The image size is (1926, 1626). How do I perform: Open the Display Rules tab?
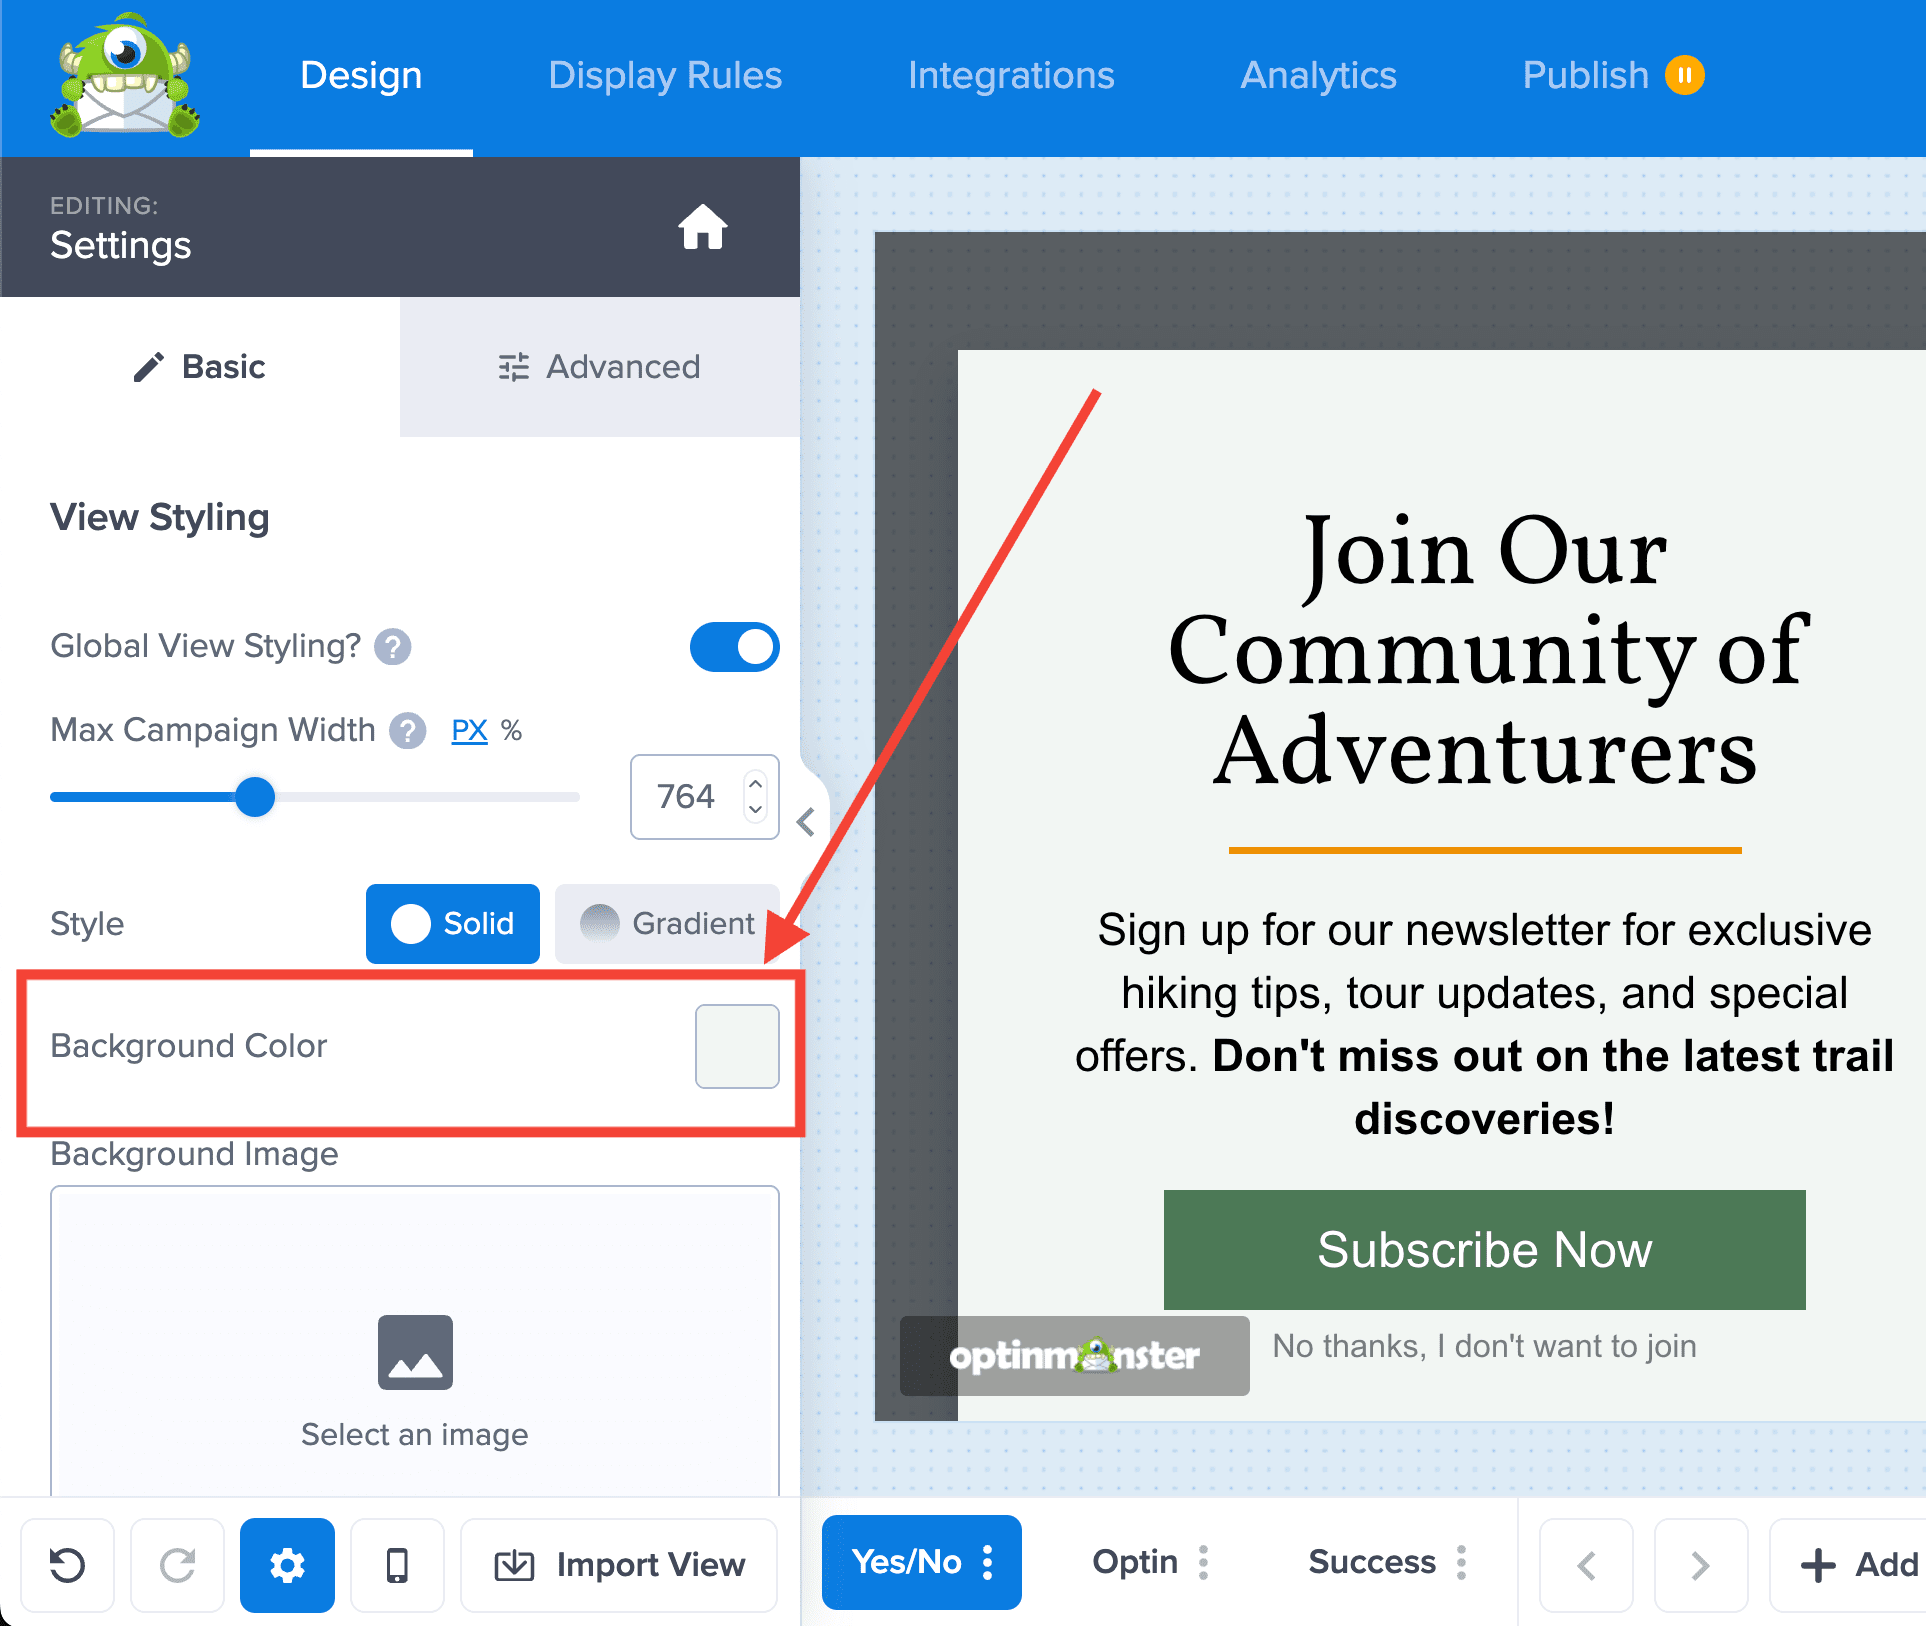pyautogui.click(x=665, y=76)
